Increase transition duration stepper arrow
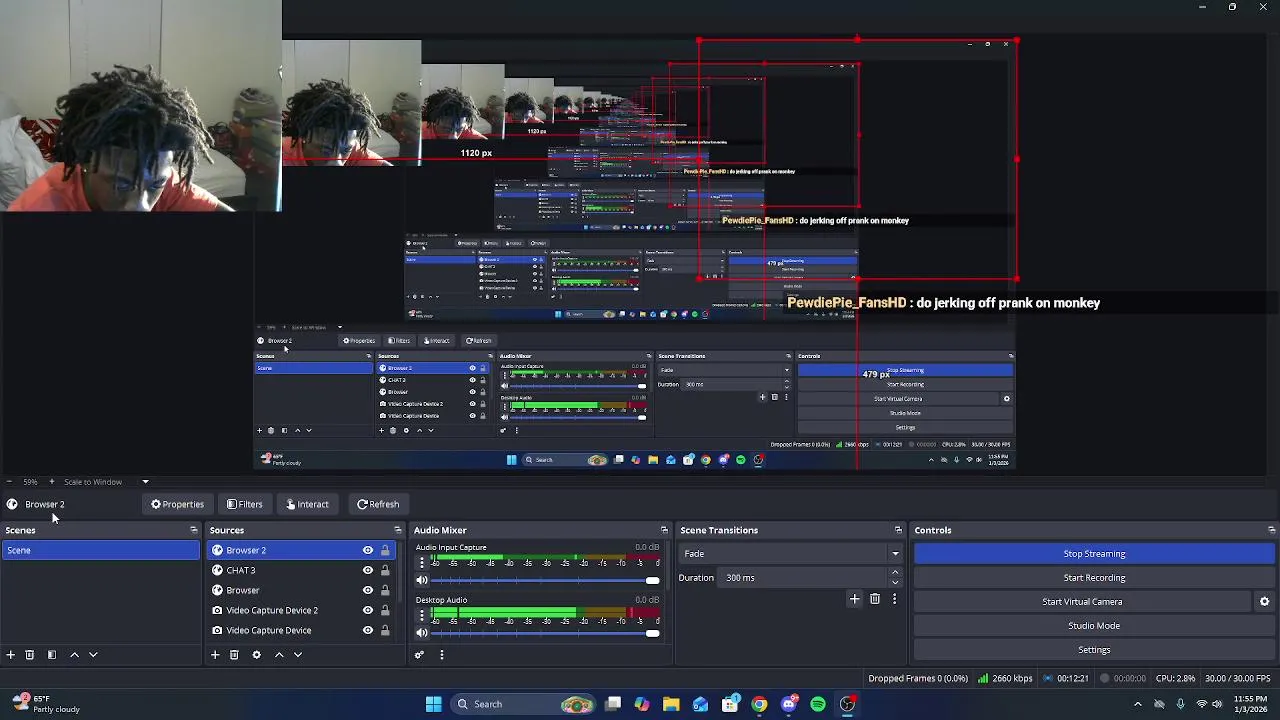The width and height of the screenshot is (1280, 720). coord(895,573)
